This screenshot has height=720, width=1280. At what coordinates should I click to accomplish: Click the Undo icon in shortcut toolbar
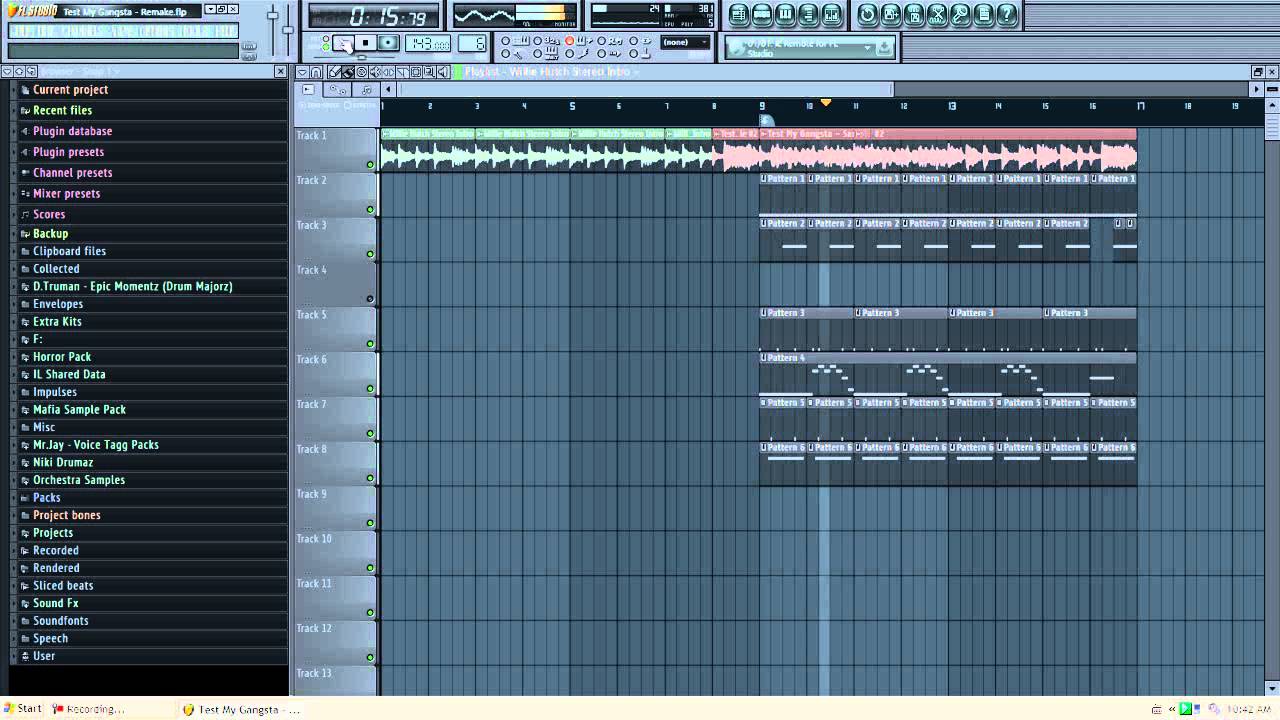tap(867, 14)
